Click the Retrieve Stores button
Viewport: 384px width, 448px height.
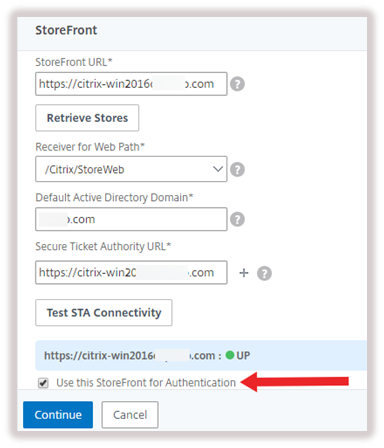point(87,118)
